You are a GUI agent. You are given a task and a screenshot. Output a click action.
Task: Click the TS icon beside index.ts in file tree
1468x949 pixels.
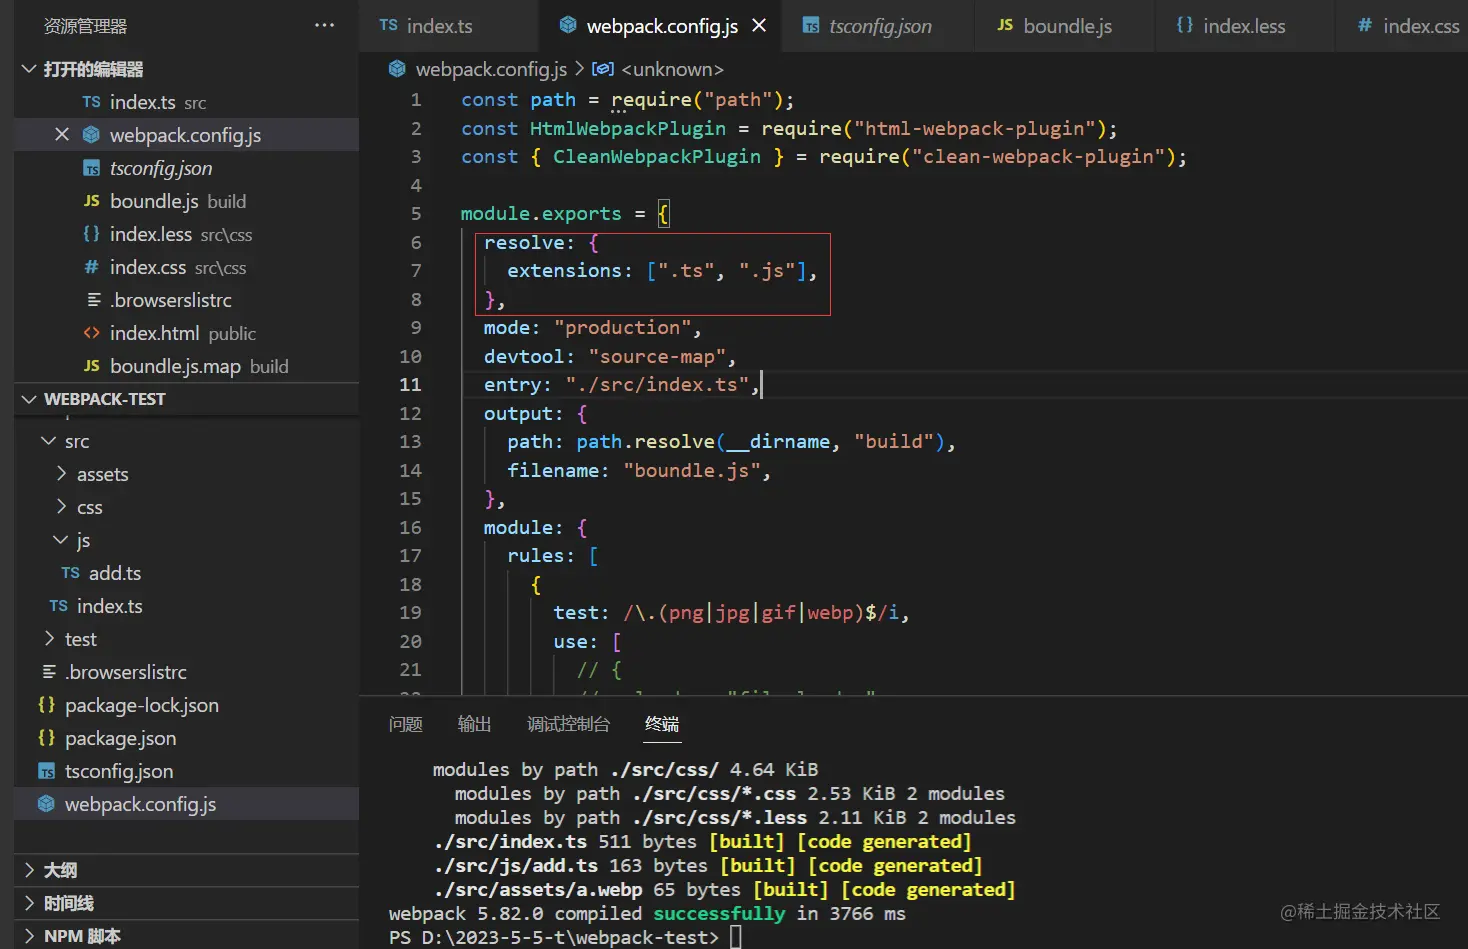tap(58, 606)
